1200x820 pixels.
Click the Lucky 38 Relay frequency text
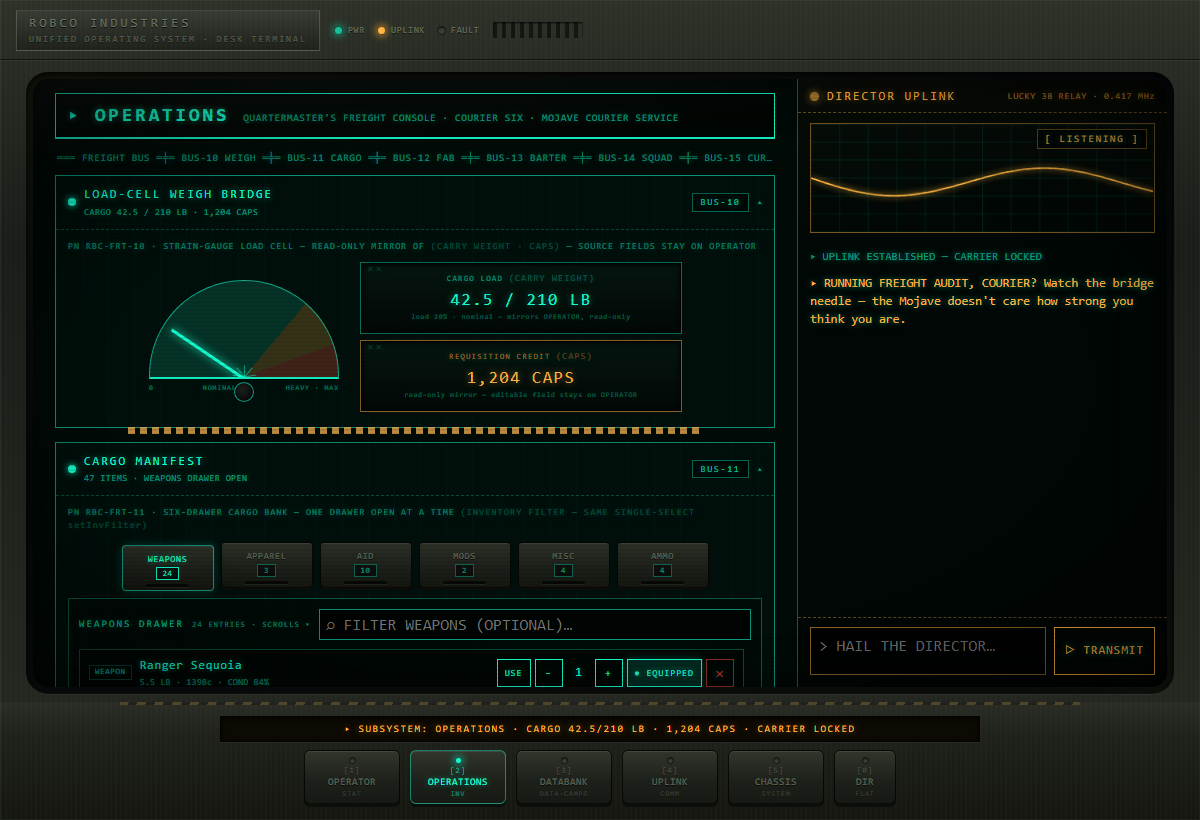coord(1081,97)
